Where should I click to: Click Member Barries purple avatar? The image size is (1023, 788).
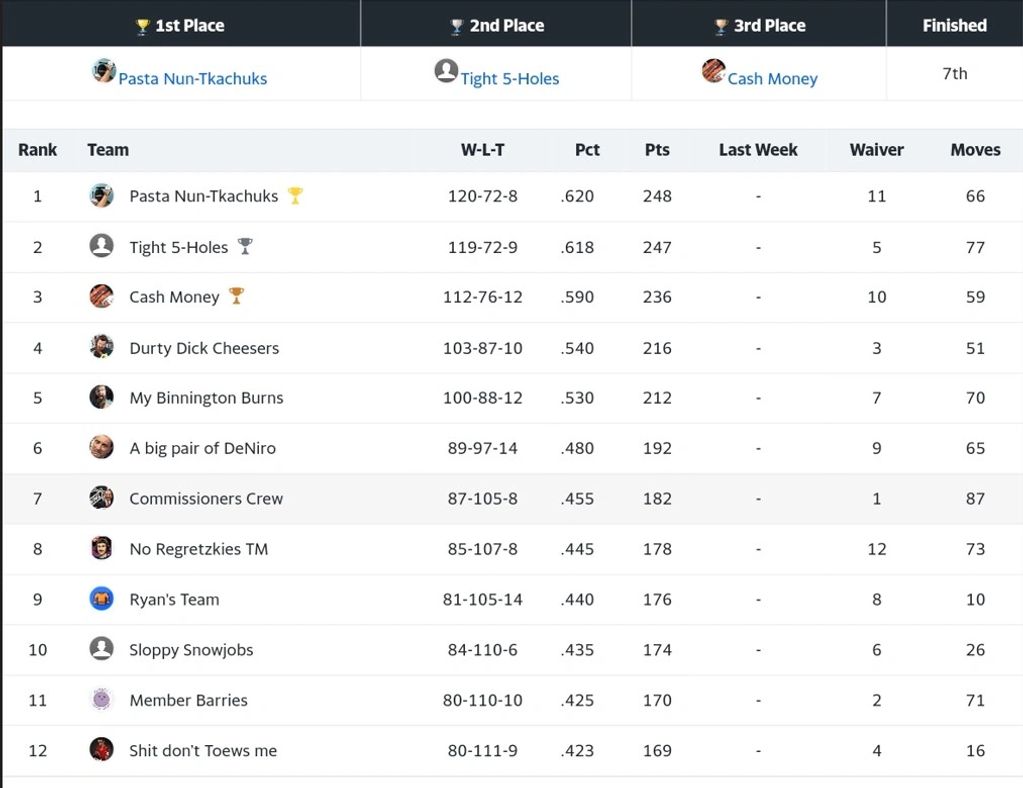coord(101,700)
